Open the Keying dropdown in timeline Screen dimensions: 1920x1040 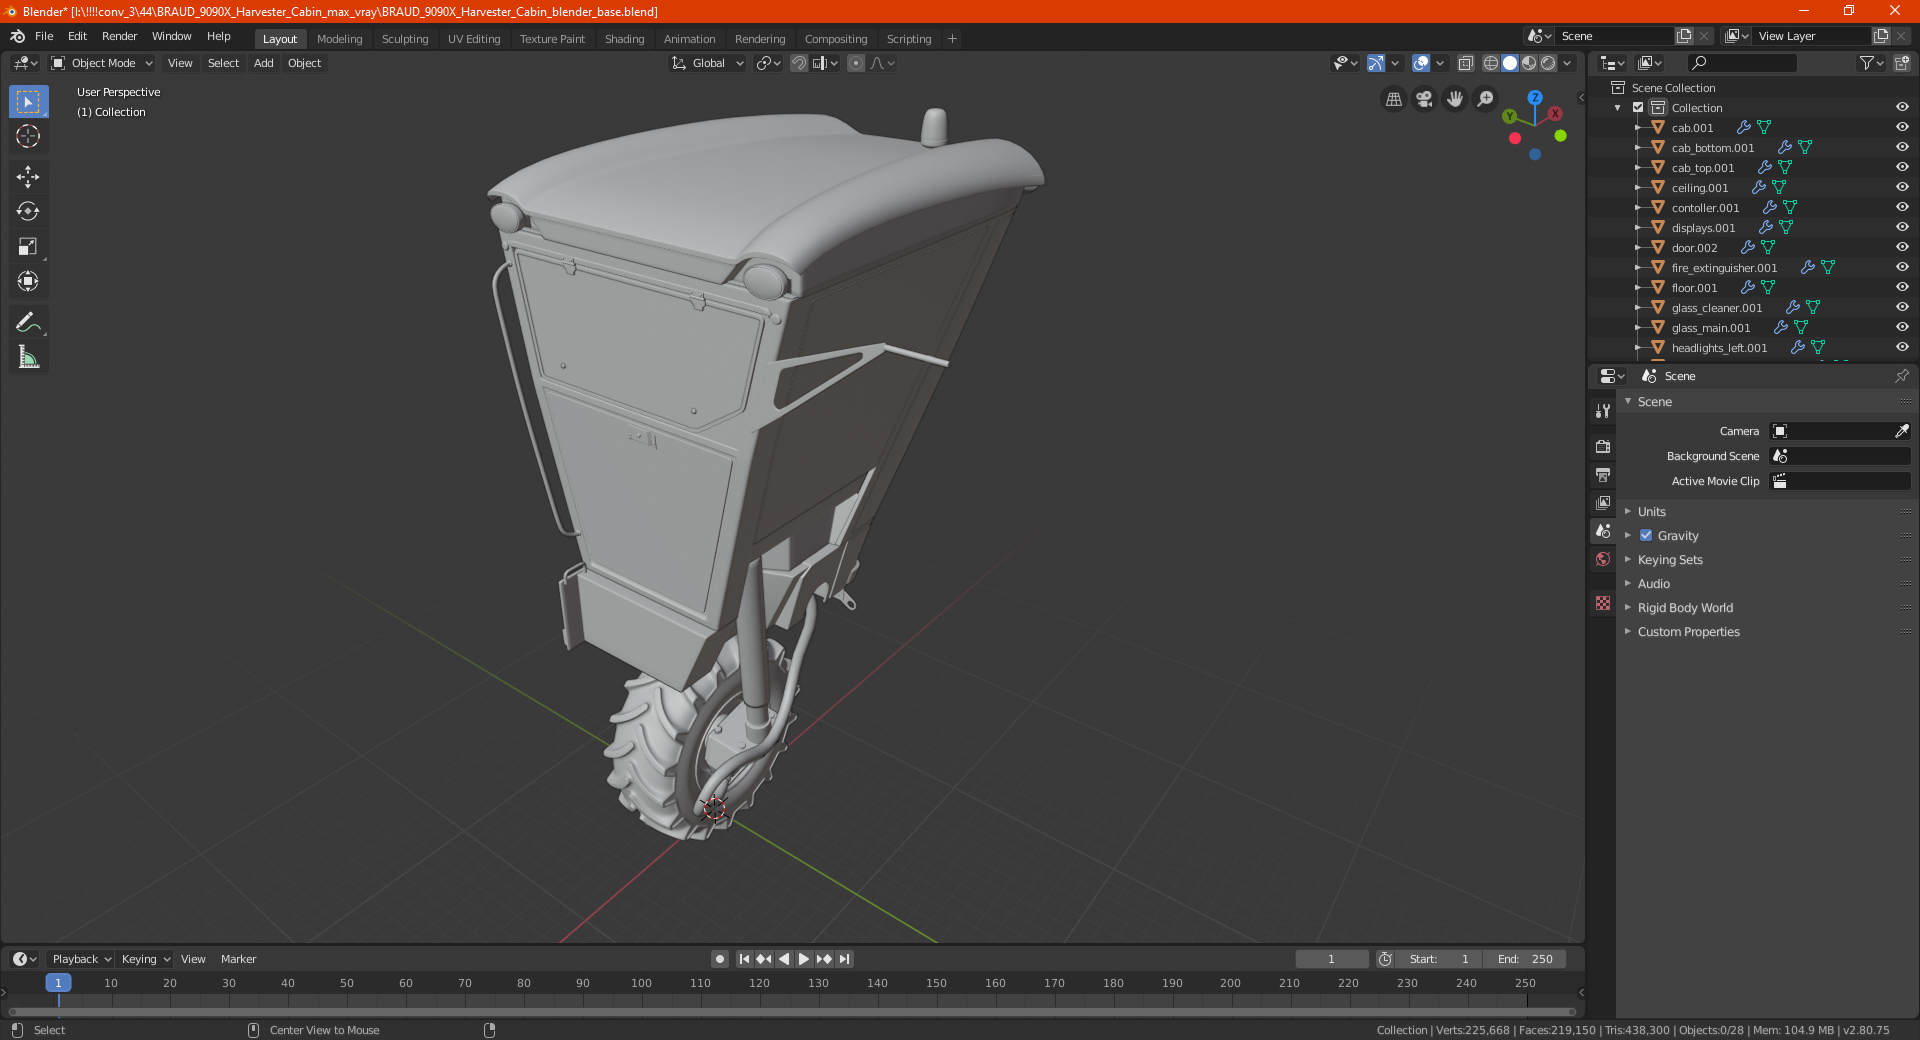(x=145, y=959)
